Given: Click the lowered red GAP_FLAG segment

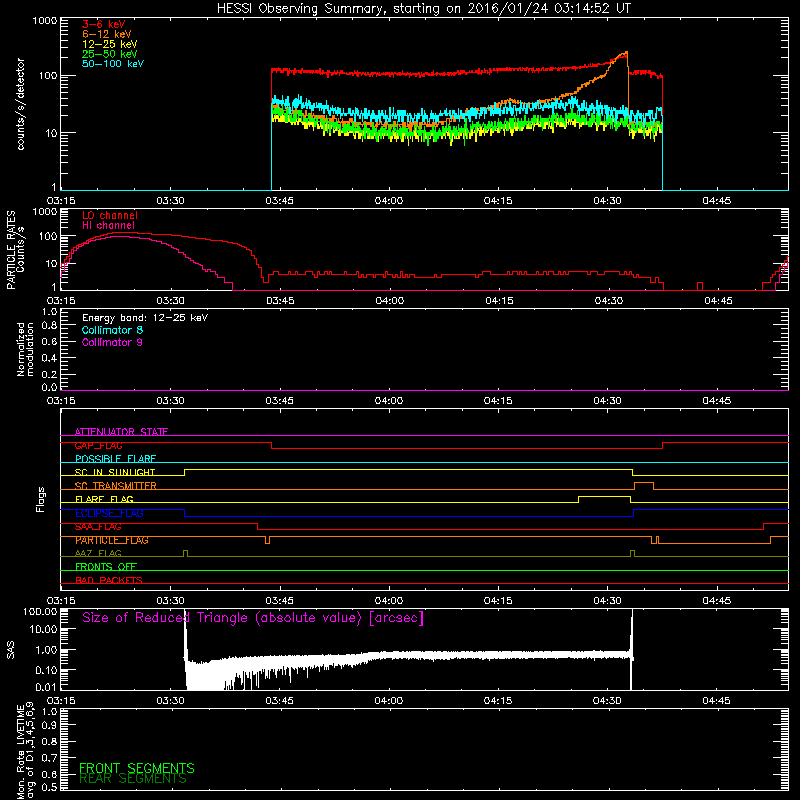Looking at the screenshot, I should point(467,448).
